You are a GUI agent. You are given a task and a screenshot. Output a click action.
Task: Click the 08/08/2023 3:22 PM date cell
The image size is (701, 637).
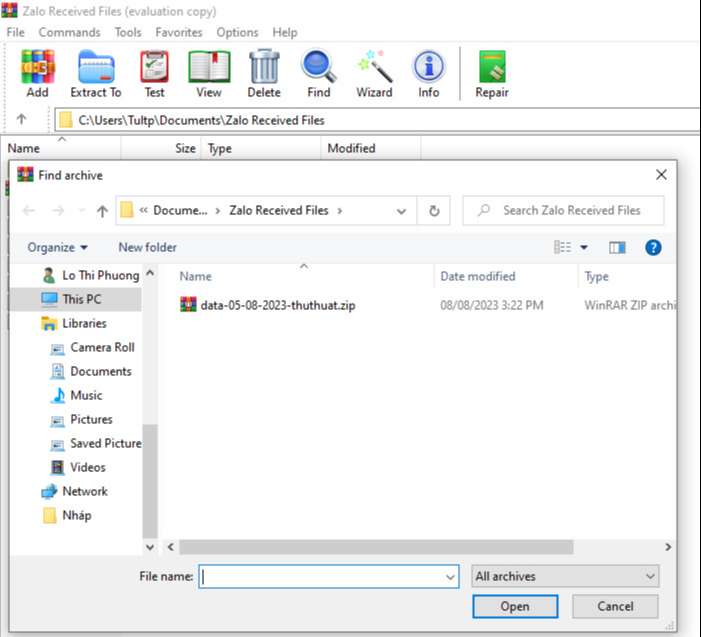pos(492,305)
